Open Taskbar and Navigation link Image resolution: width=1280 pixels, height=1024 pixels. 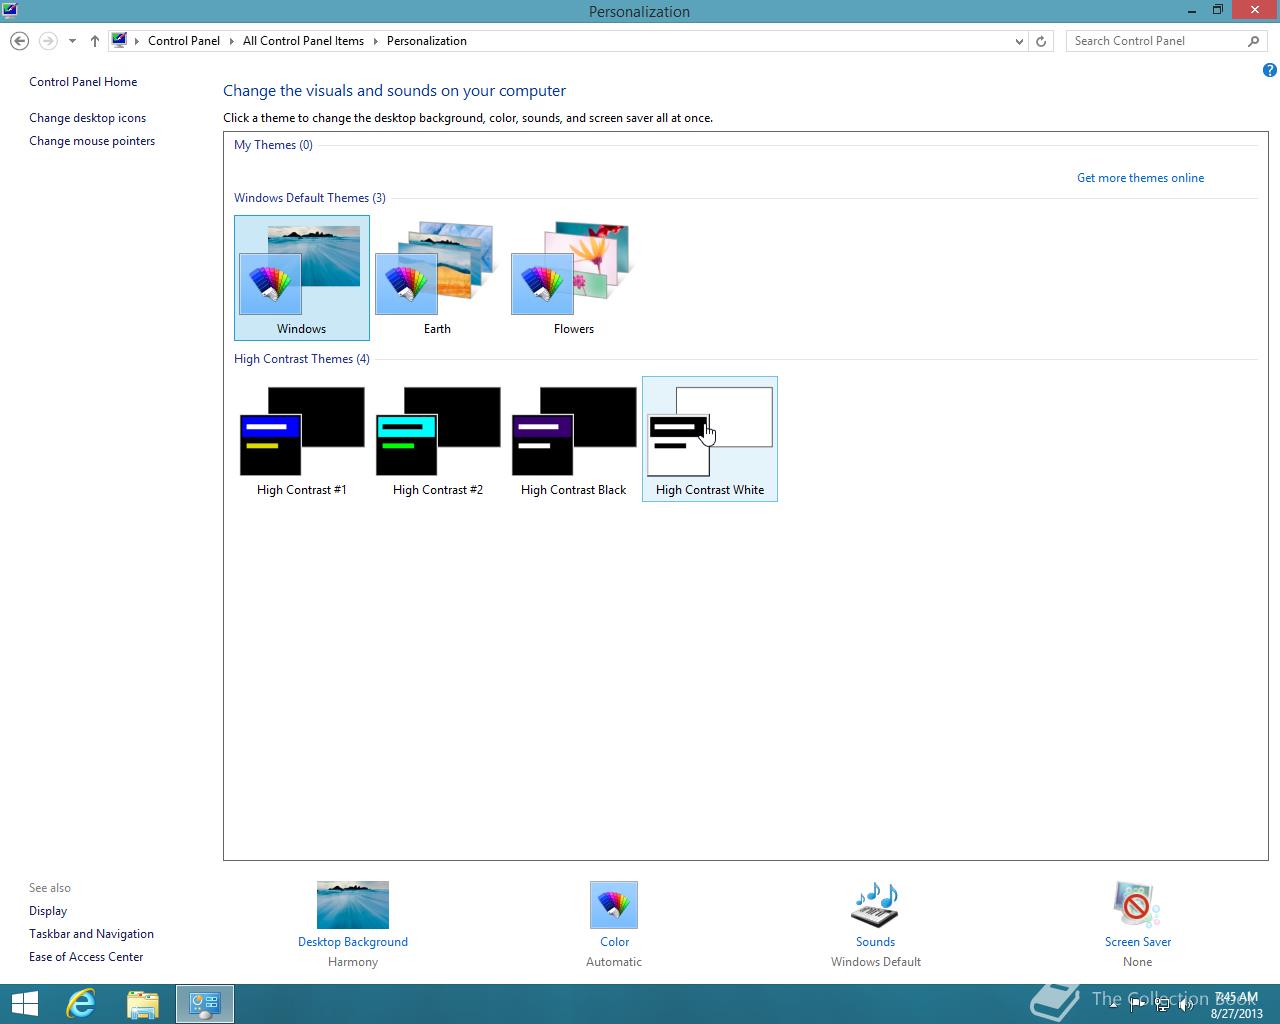91,934
